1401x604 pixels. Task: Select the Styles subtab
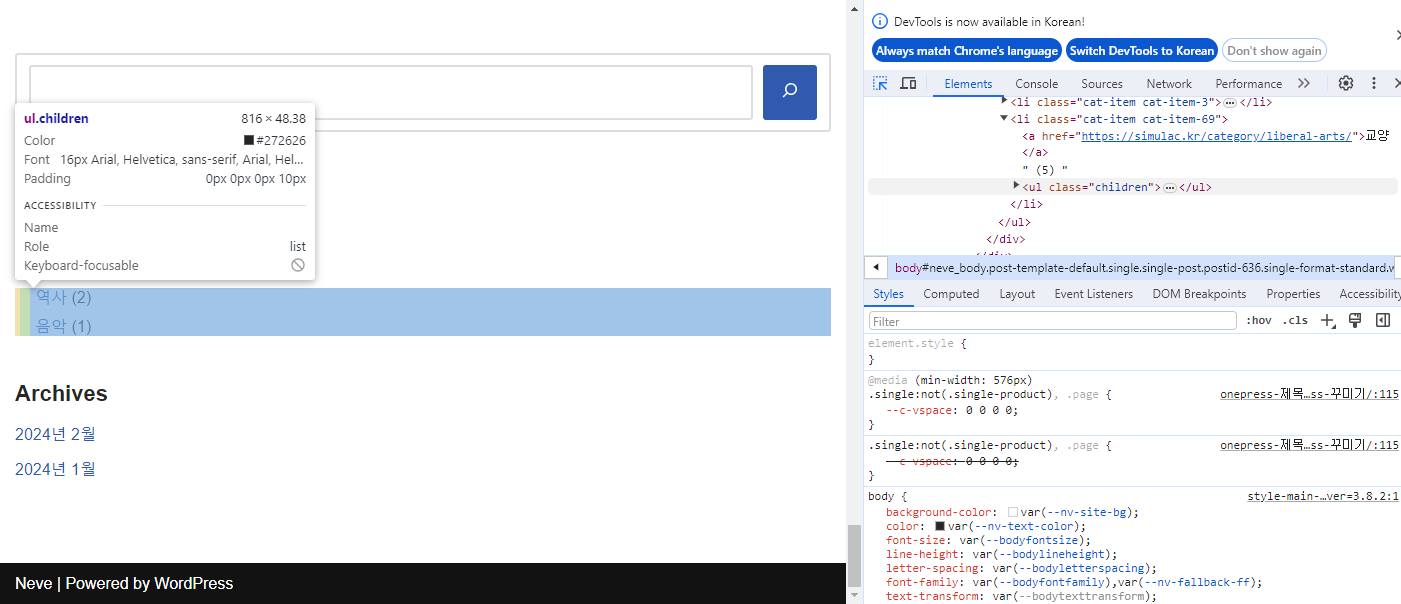click(x=888, y=294)
